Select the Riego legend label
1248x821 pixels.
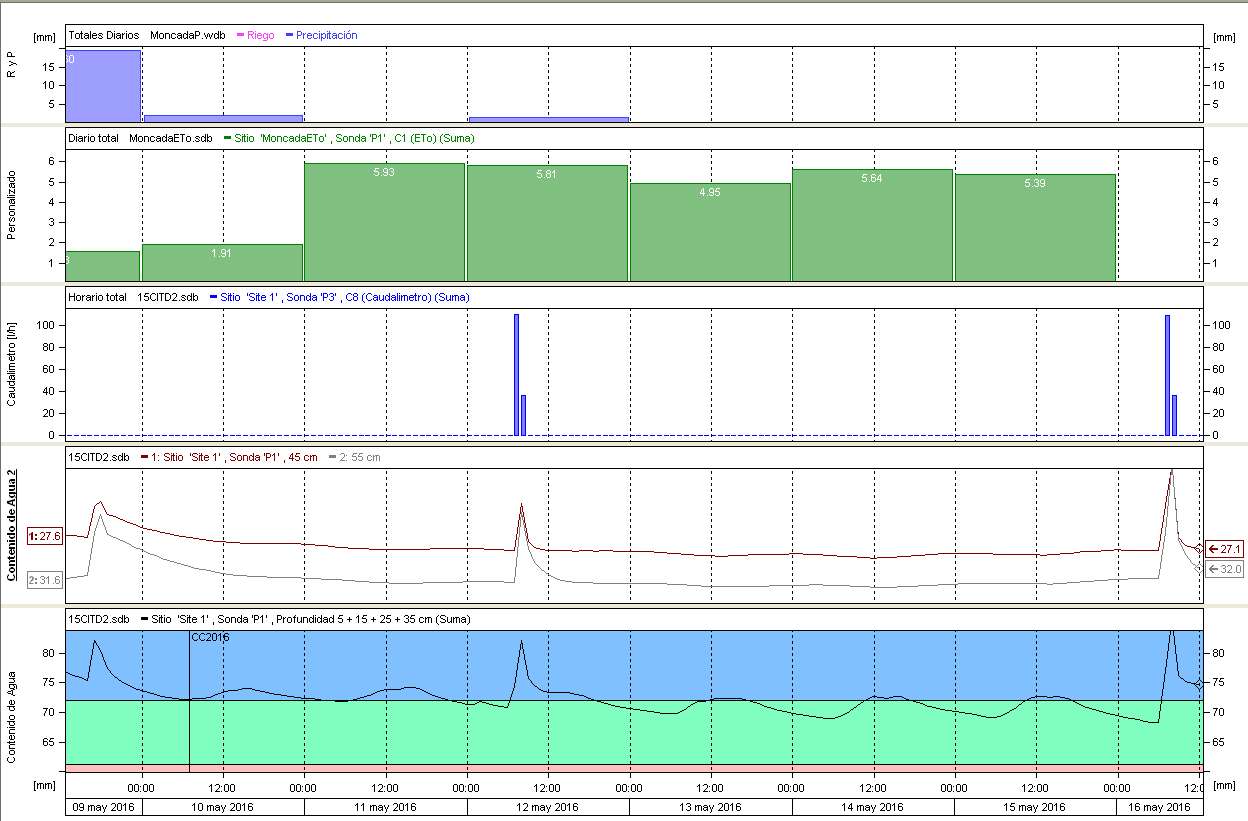click(x=261, y=35)
